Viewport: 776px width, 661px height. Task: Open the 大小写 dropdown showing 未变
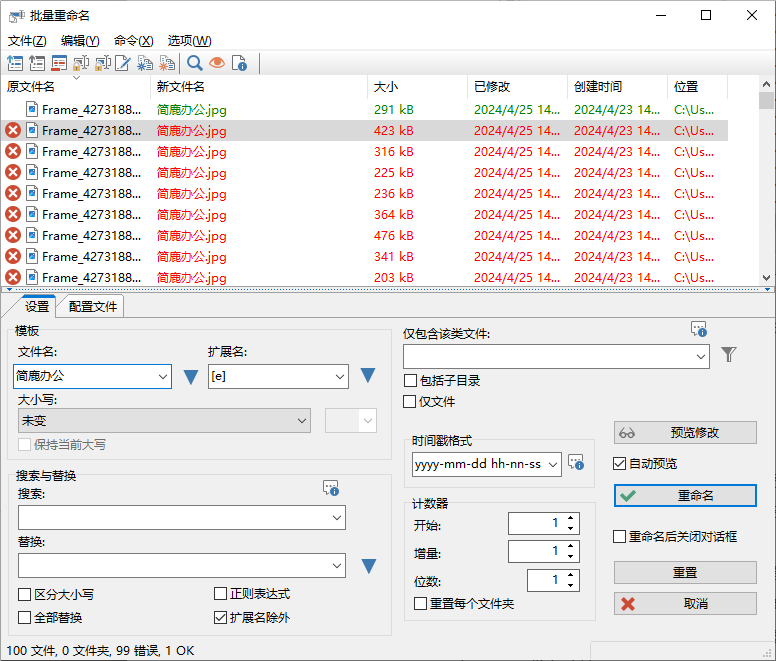coord(301,421)
